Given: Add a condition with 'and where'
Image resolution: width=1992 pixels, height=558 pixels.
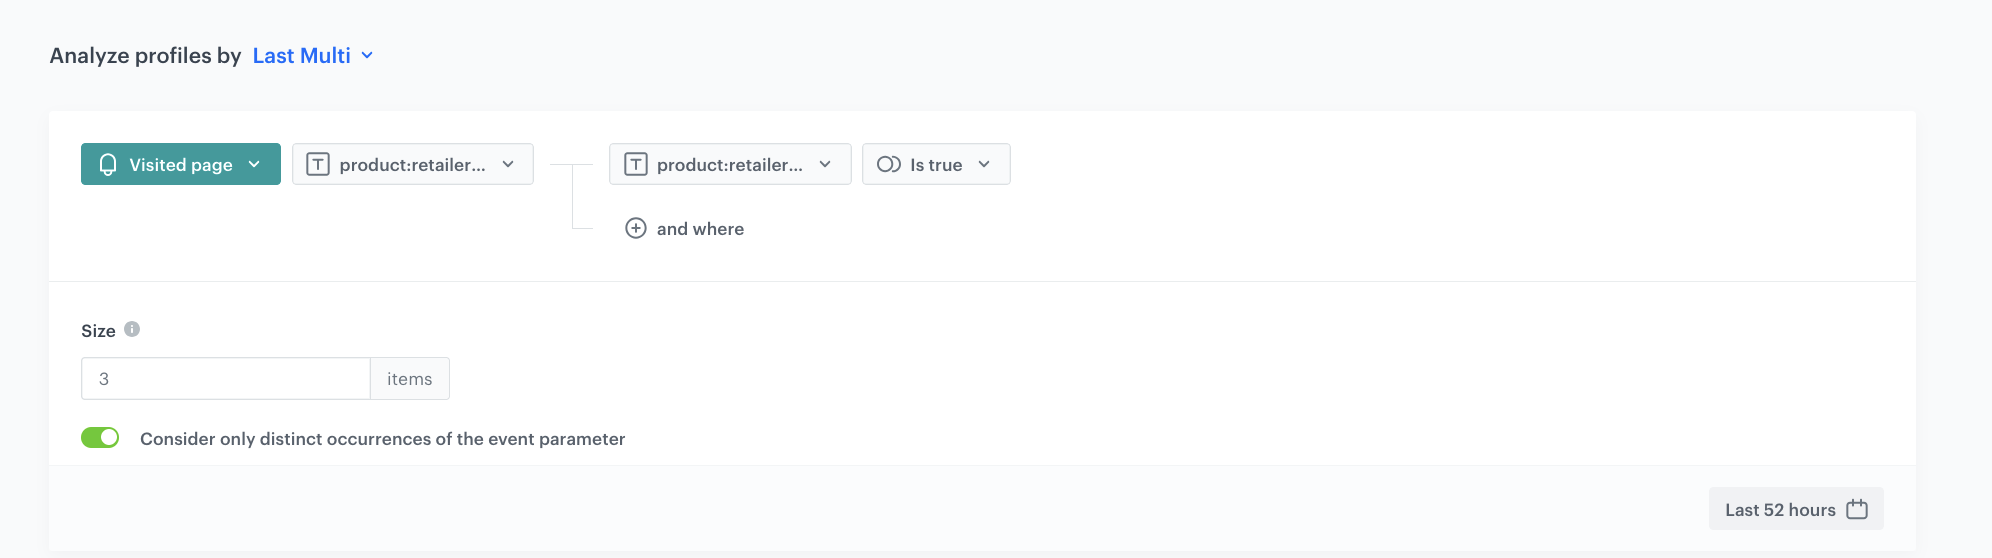Looking at the screenshot, I should point(700,229).
